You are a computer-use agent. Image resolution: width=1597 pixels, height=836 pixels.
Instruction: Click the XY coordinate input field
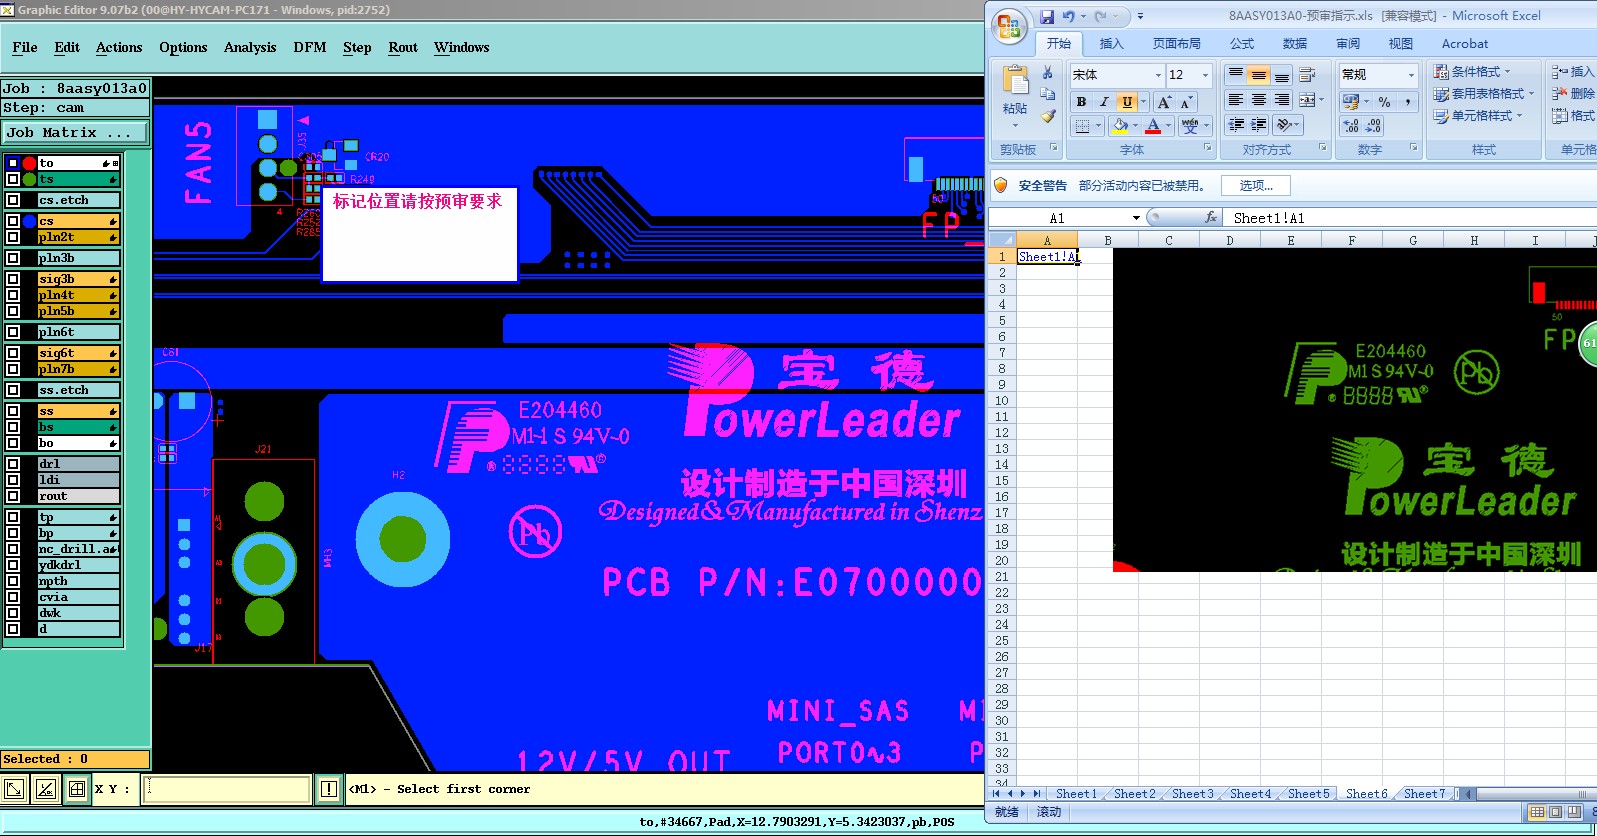227,789
